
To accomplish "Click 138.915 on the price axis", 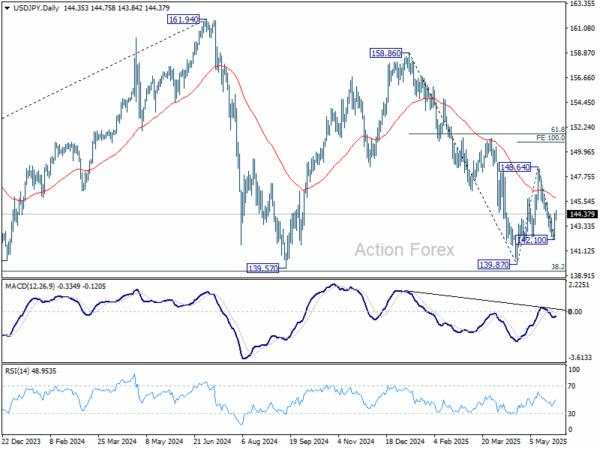I will click(582, 276).
